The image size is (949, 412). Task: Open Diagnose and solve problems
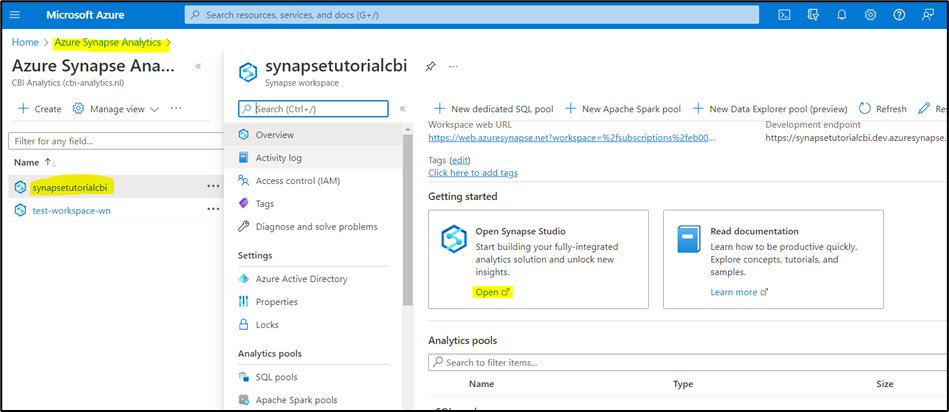319,226
